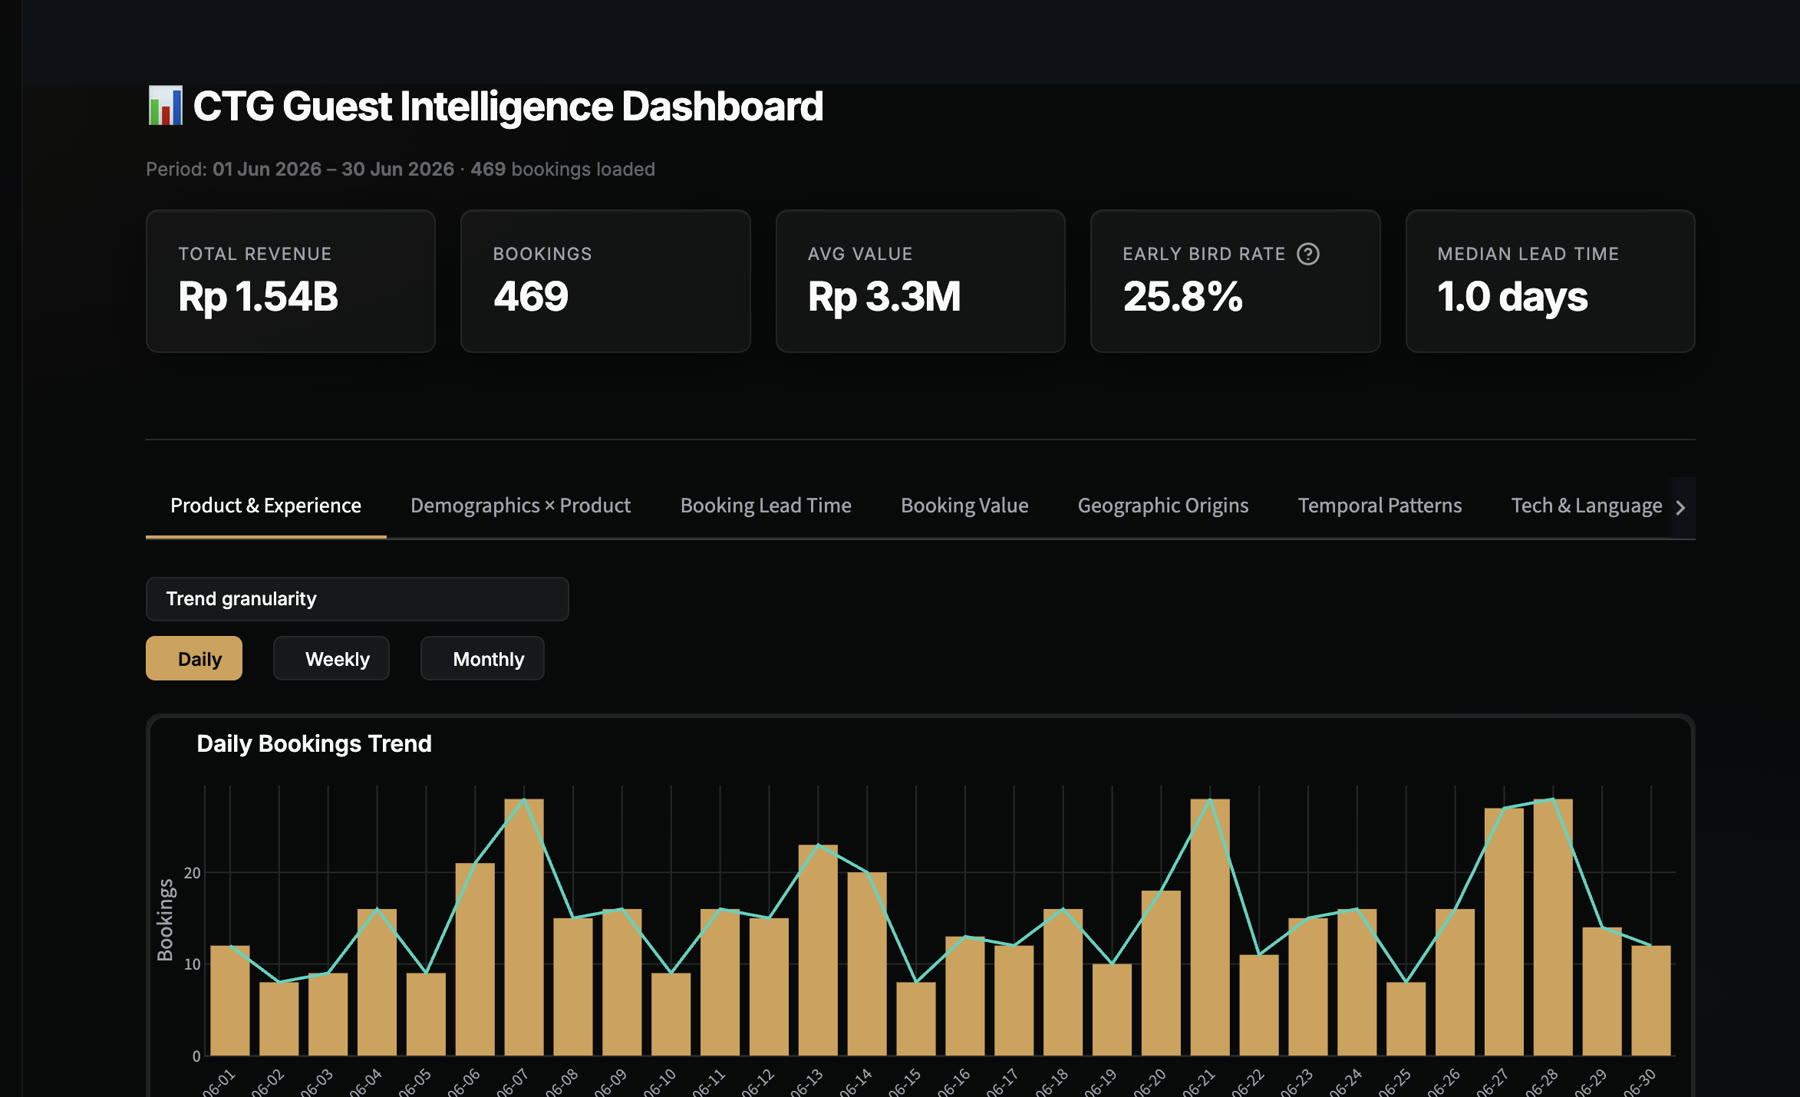Click the Bookings 469 metric card
Screen dimensions: 1800x1097
(605, 281)
